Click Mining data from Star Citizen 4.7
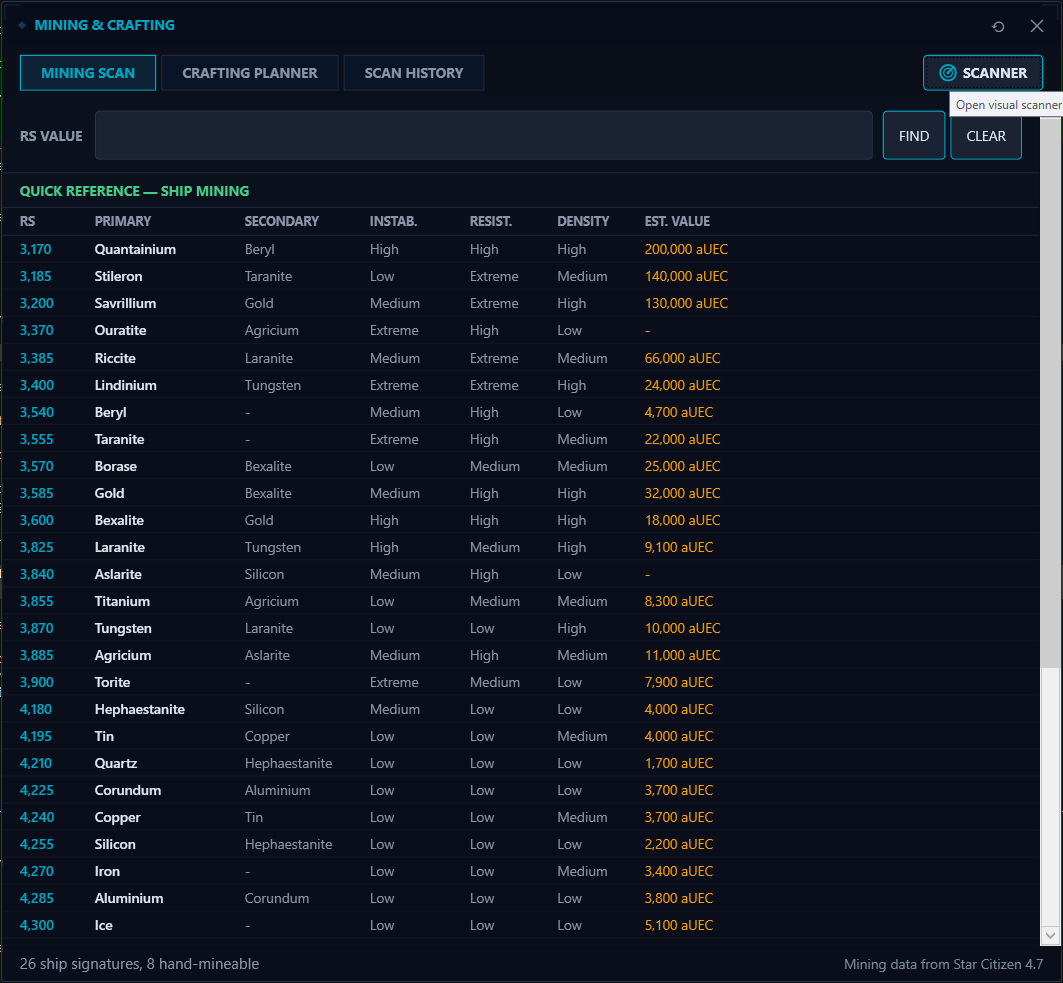1063x983 pixels. (x=943, y=964)
